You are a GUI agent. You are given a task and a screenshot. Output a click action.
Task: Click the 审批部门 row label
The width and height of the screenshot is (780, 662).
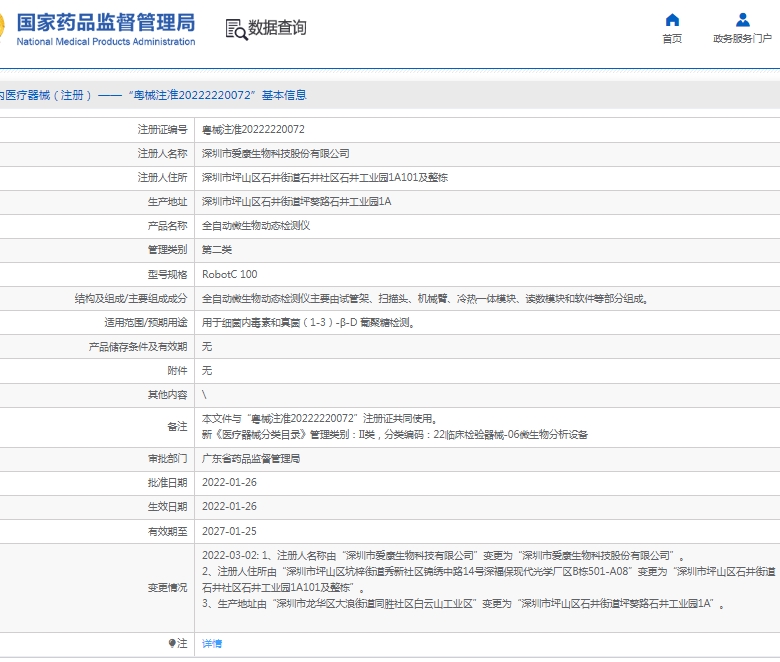168,459
